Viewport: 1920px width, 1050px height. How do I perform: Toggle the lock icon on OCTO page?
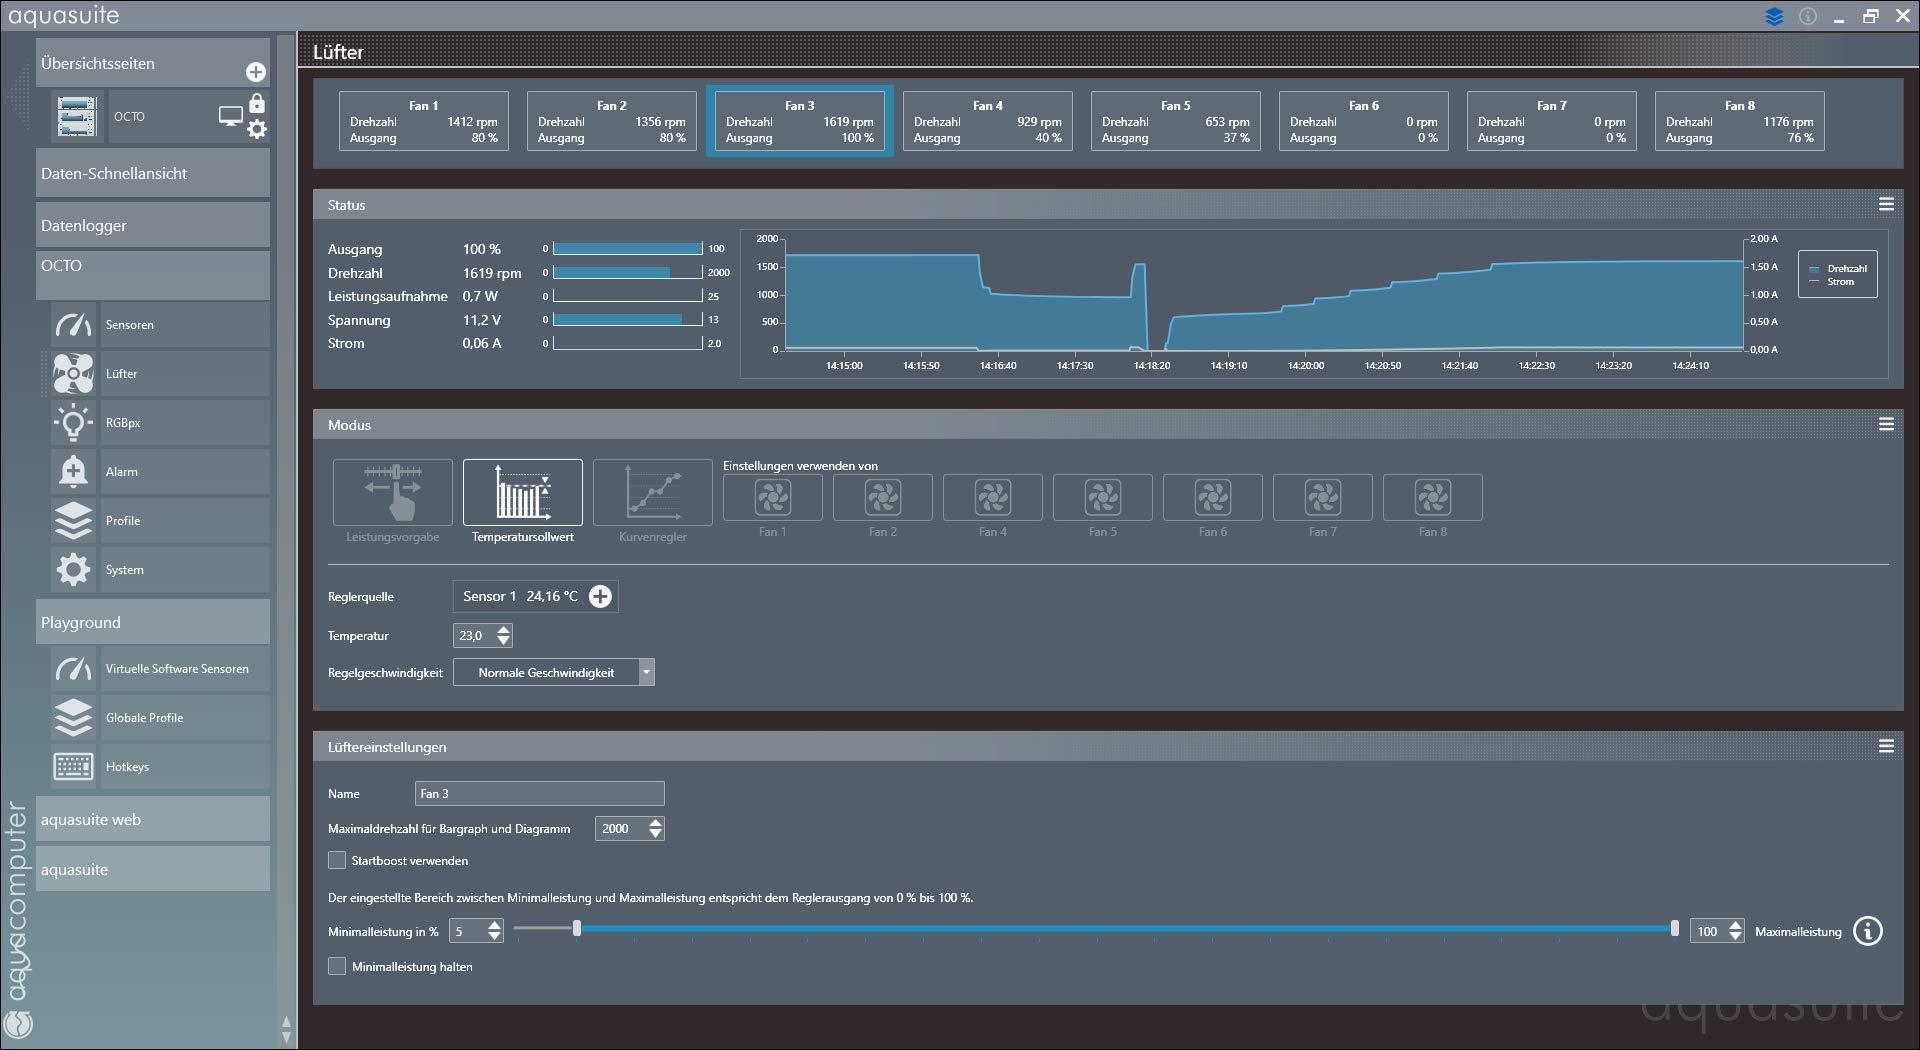click(x=257, y=104)
